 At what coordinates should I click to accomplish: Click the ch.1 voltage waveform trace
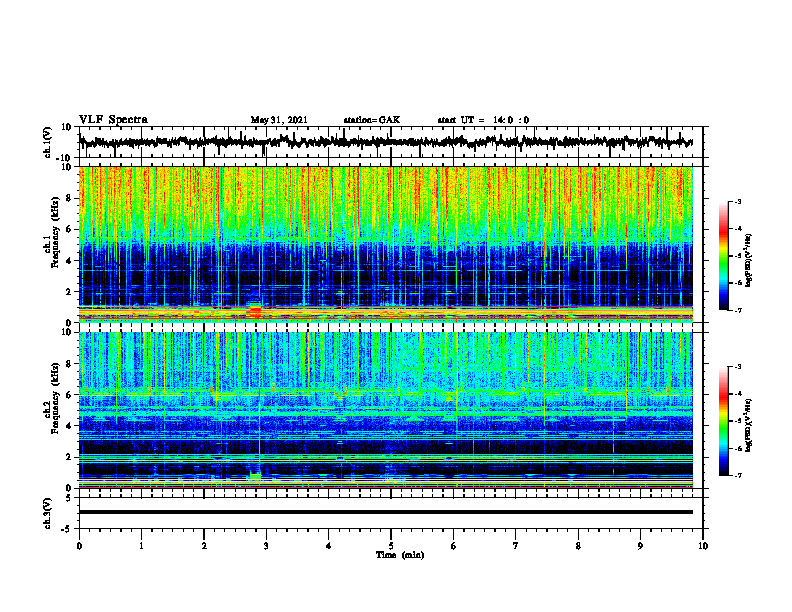click(x=385, y=142)
